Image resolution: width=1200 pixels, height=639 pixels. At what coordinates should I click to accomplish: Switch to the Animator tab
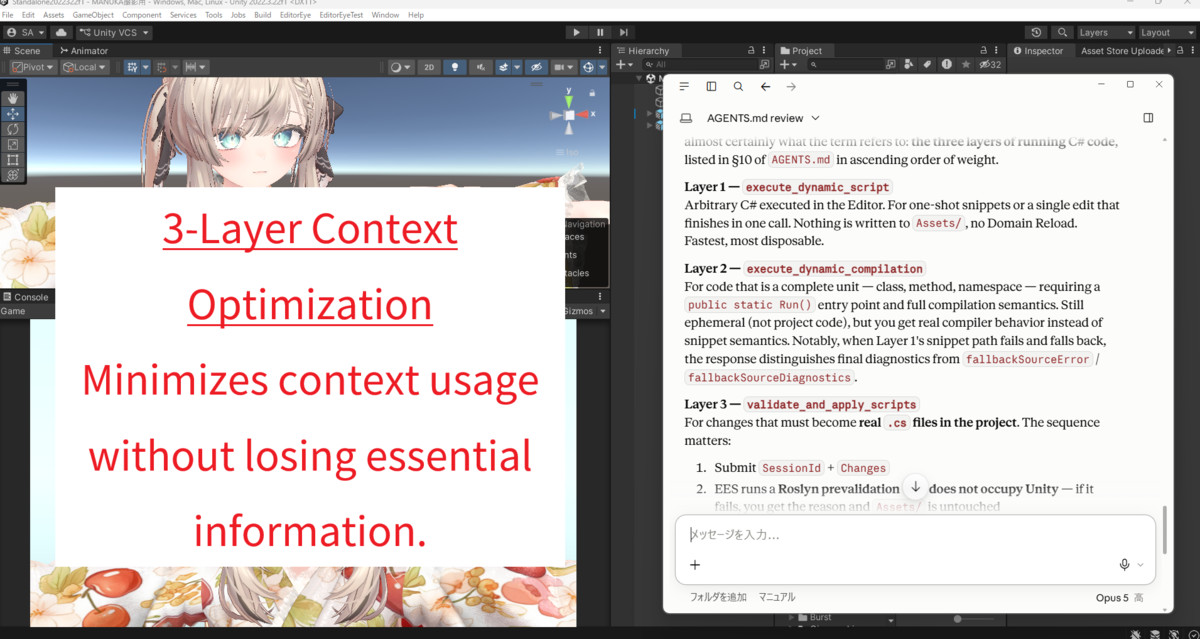(x=84, y=50)
